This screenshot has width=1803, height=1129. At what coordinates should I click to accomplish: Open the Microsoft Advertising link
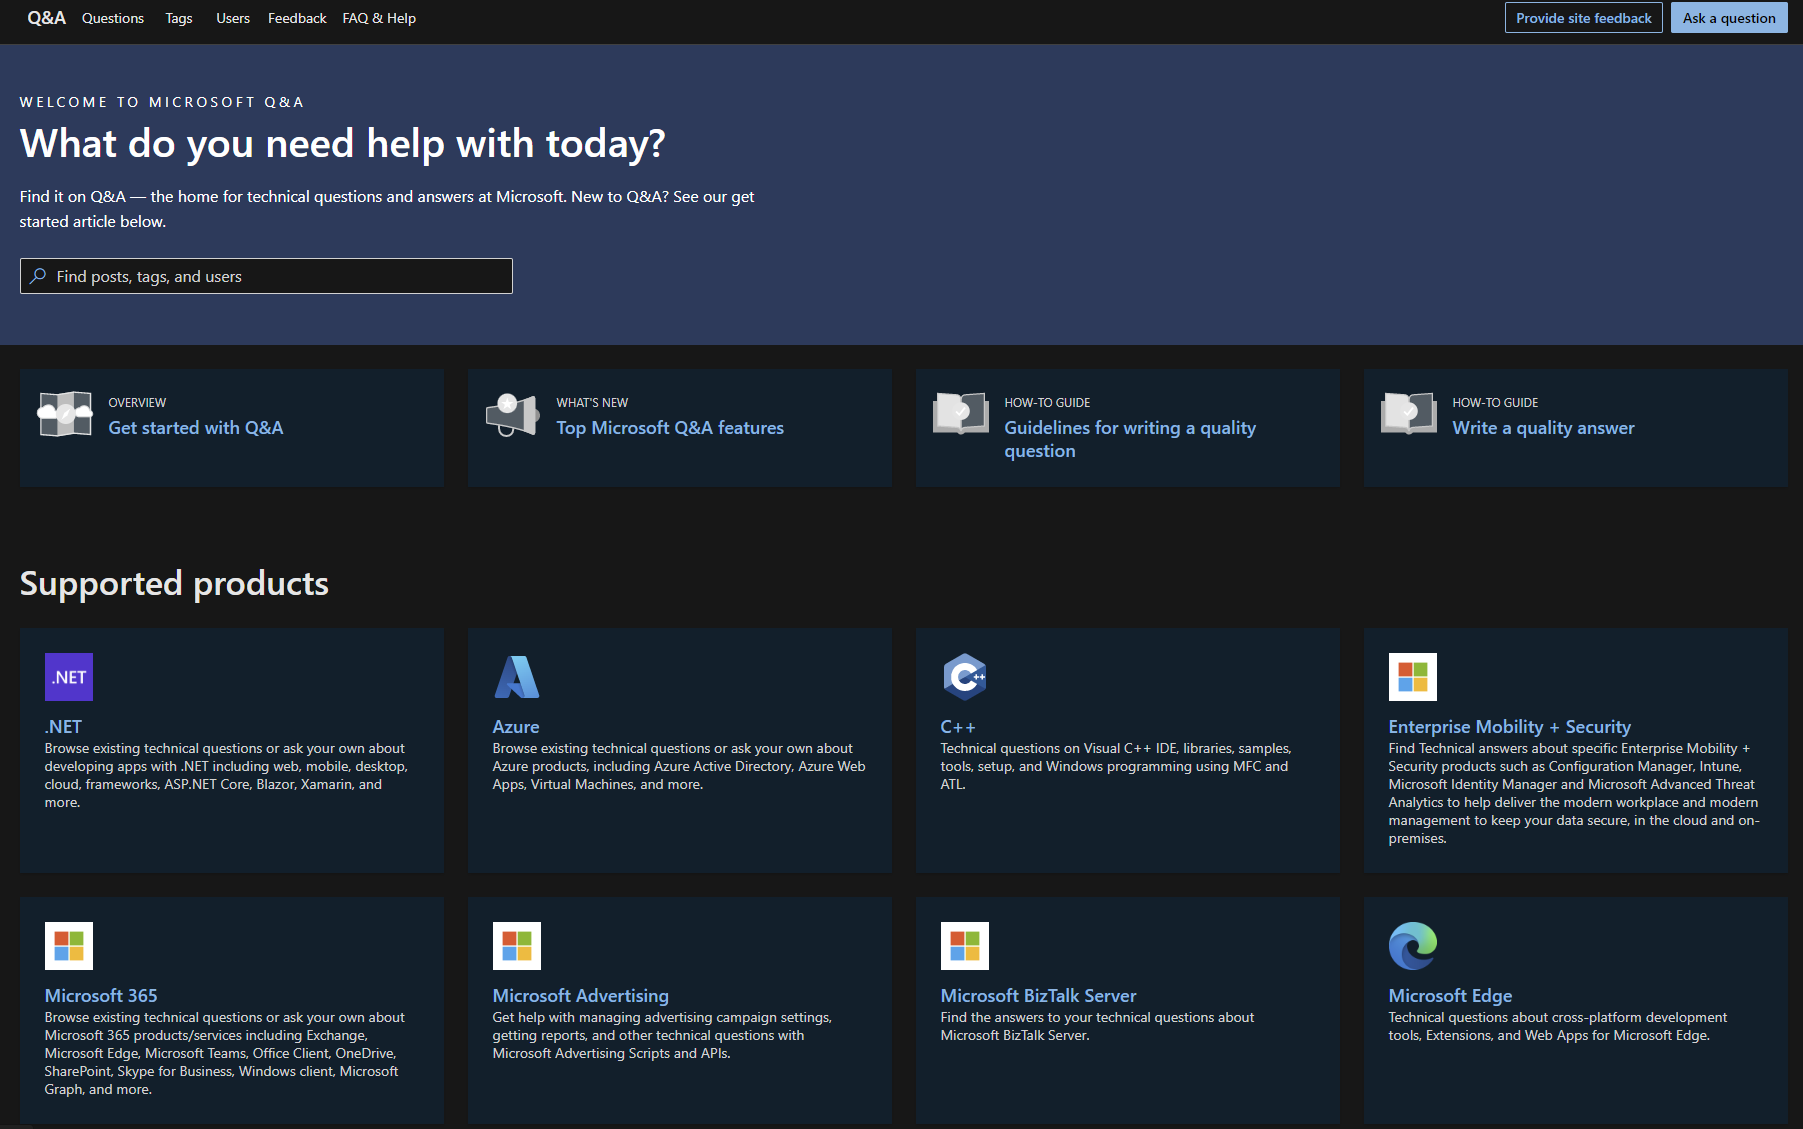(580, 995)
